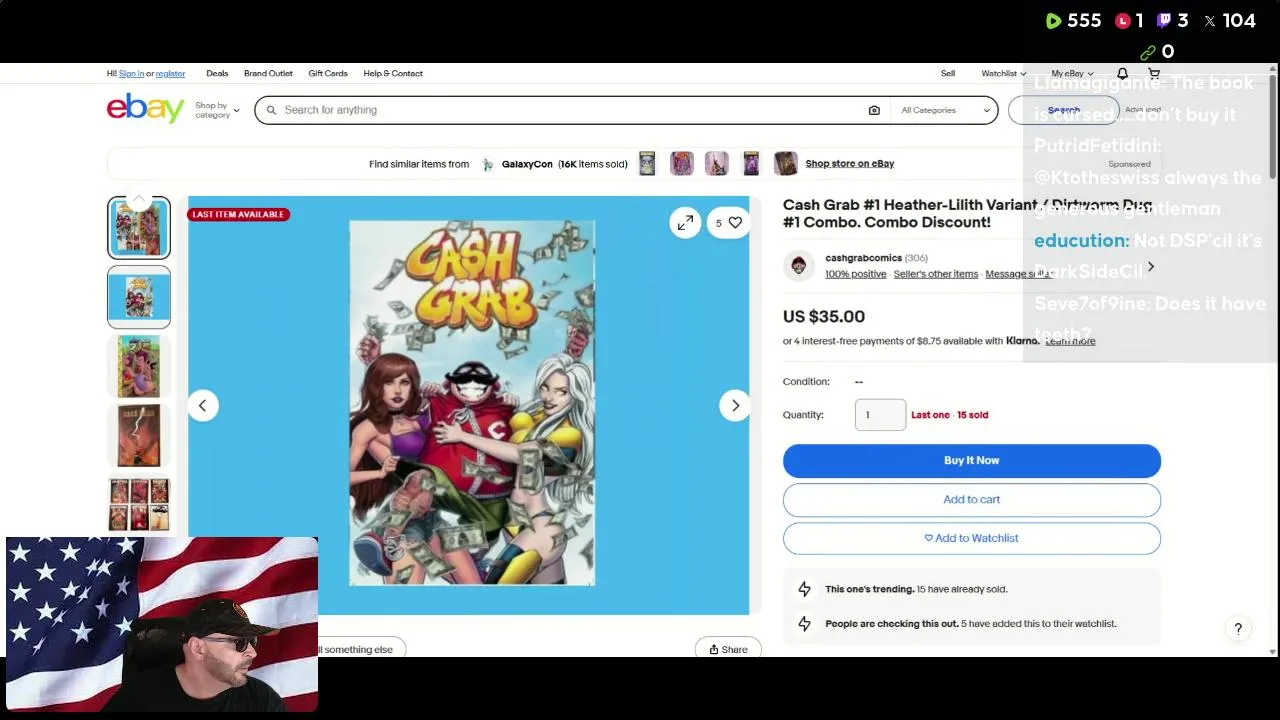Expand the product image to fullscreen
This screenshot has height=720, width=1280.
685,223
